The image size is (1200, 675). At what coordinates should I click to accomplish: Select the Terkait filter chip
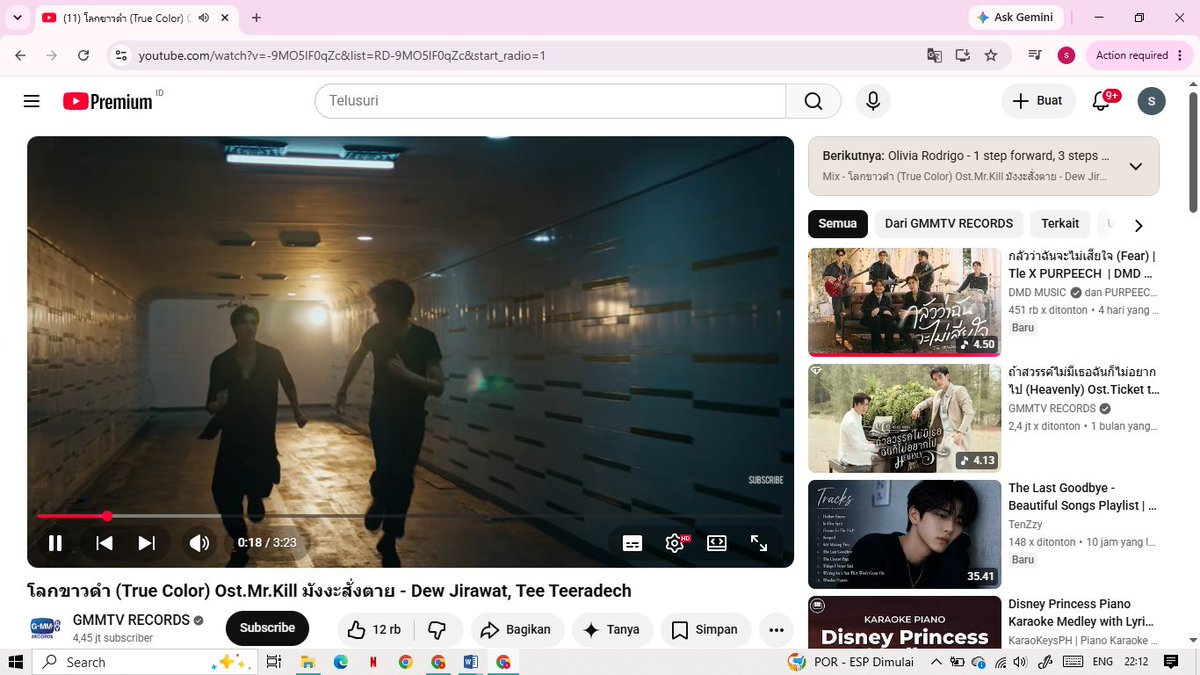click(1060, 224)
